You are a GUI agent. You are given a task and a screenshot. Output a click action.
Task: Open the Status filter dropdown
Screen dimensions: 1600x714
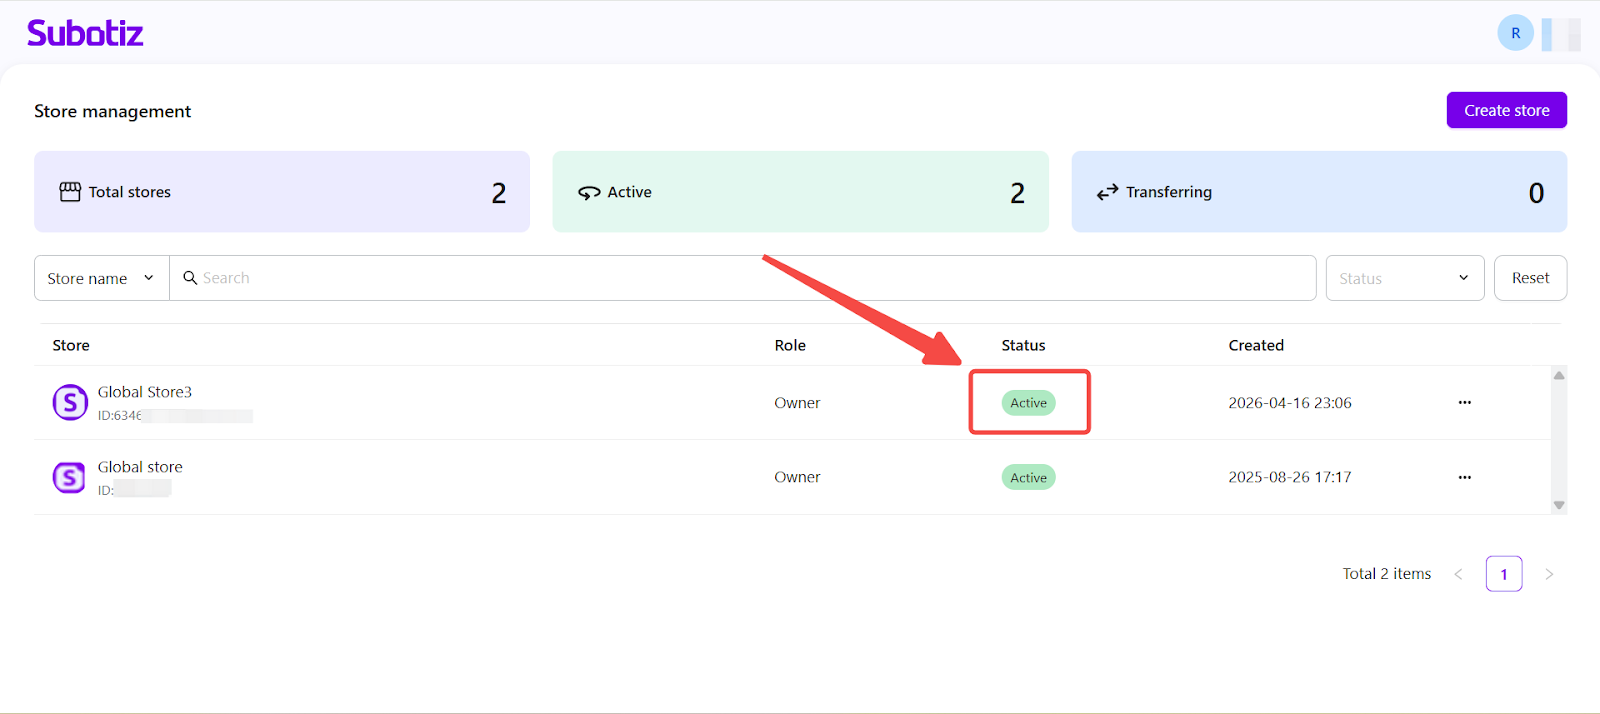(1404, 278)
